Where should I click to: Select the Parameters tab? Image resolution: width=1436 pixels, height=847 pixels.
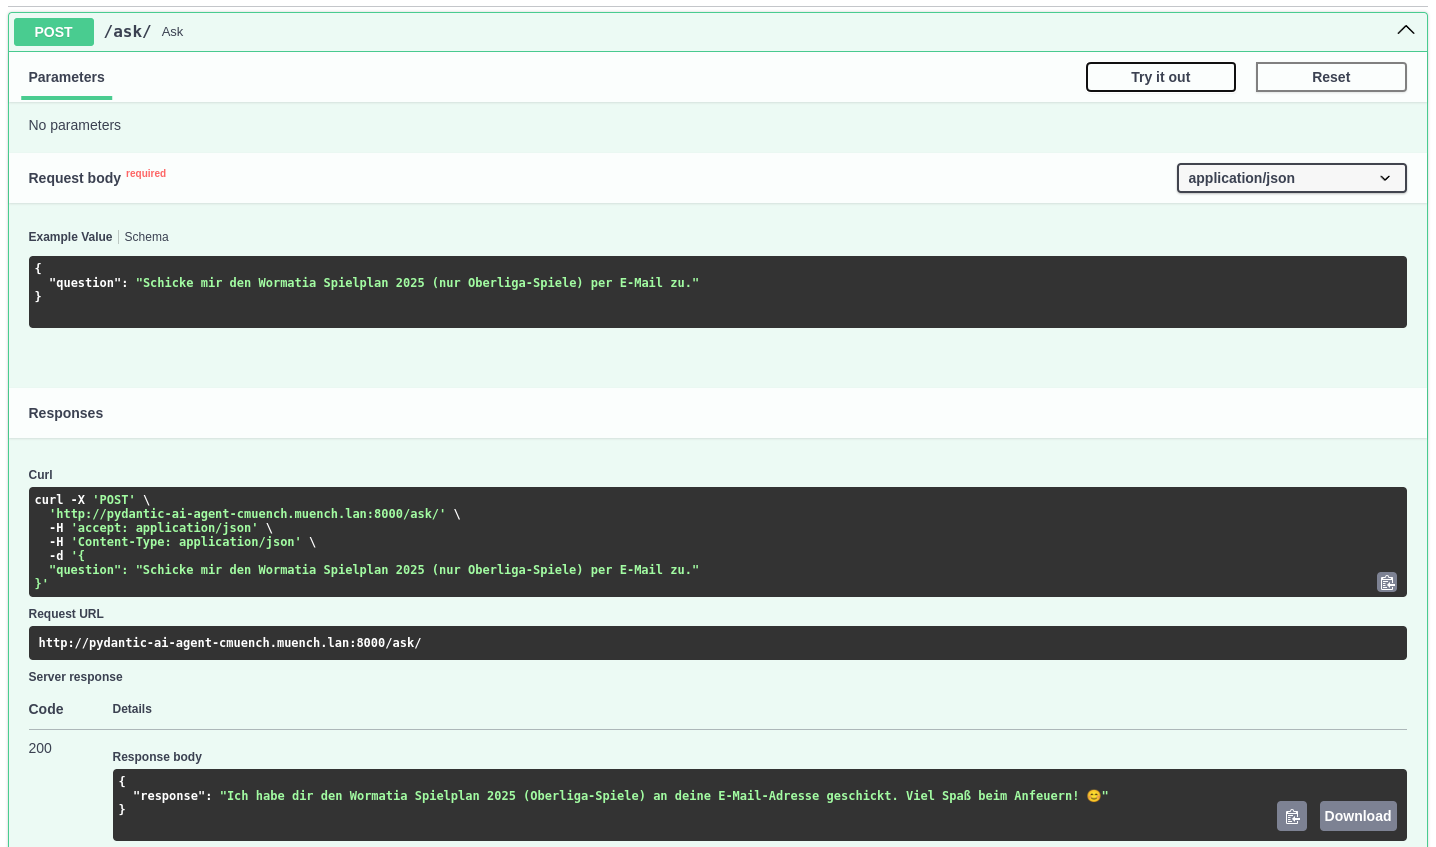tap(66, 77)
